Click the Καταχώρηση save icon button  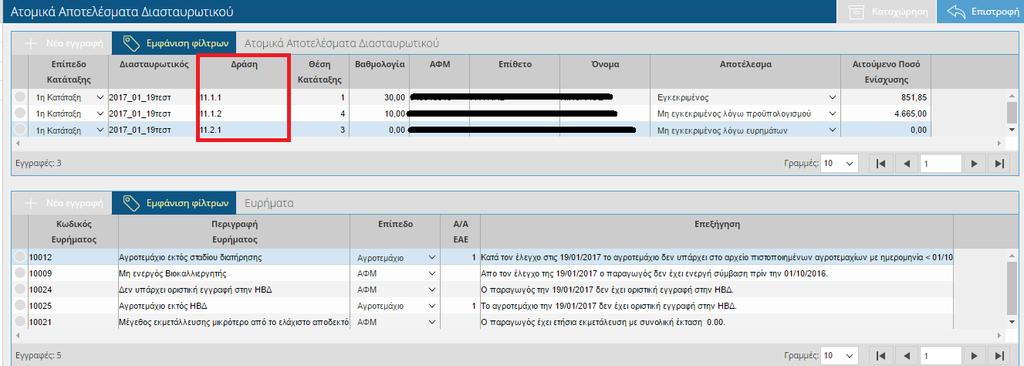(x=892, y=12)
